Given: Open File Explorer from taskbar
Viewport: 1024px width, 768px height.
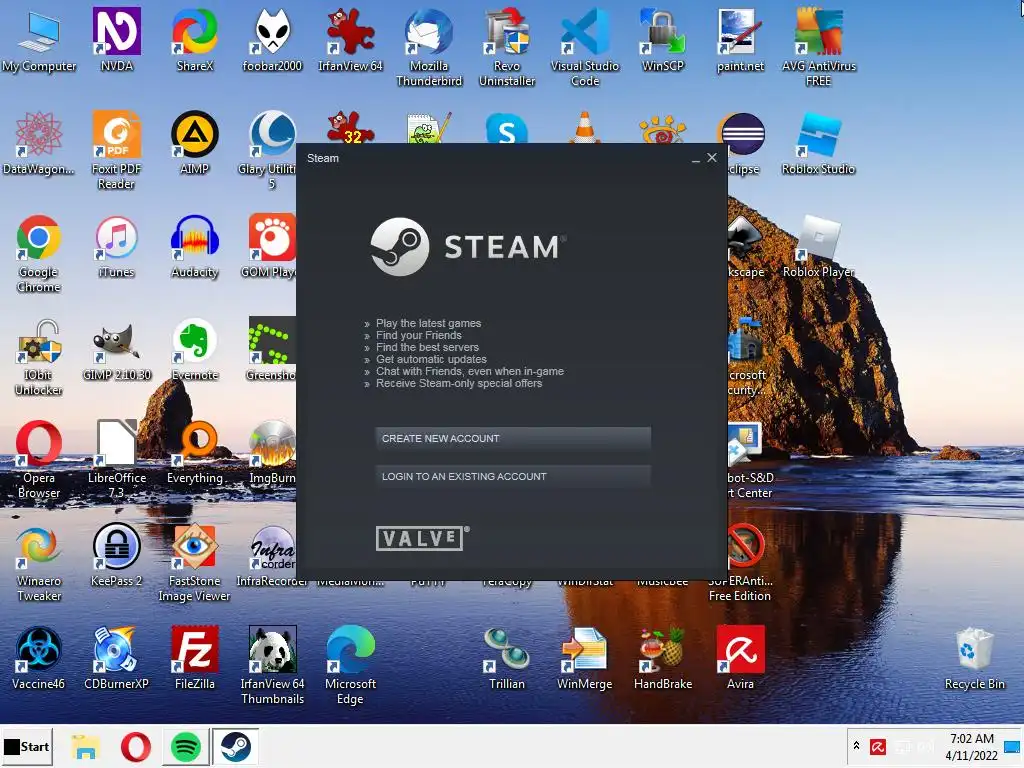Looking at the screenshot, I should 86,747.
